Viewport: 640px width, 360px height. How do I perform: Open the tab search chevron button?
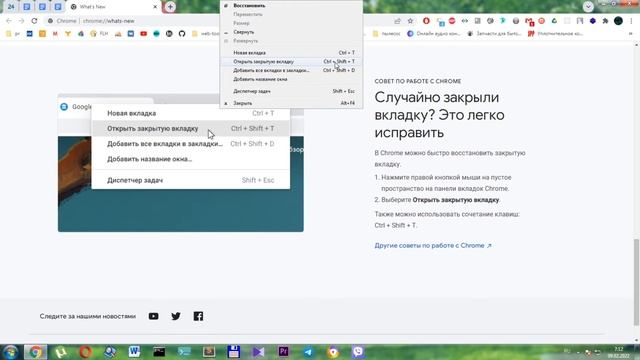(x=588, y=7)
